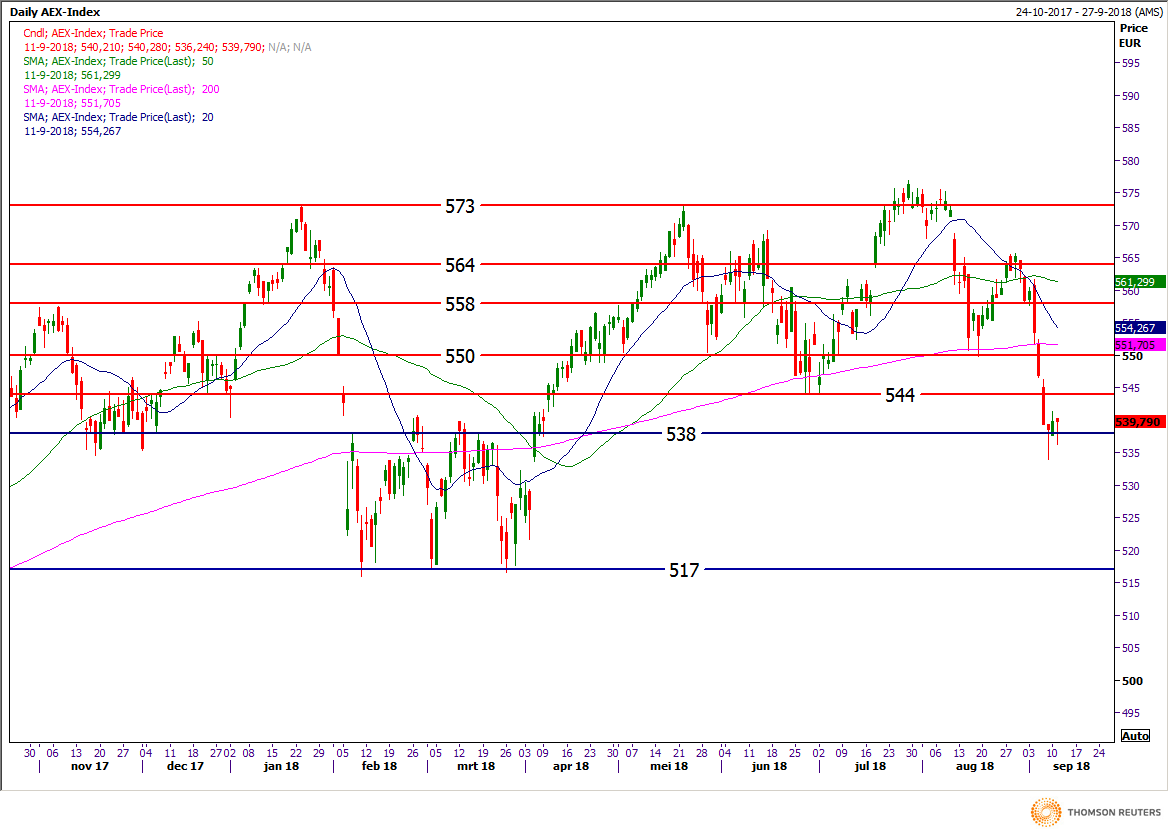Click the SMA 200 legend entry
The width and height of the screenshot is (1169, 831).
(120, 89)
